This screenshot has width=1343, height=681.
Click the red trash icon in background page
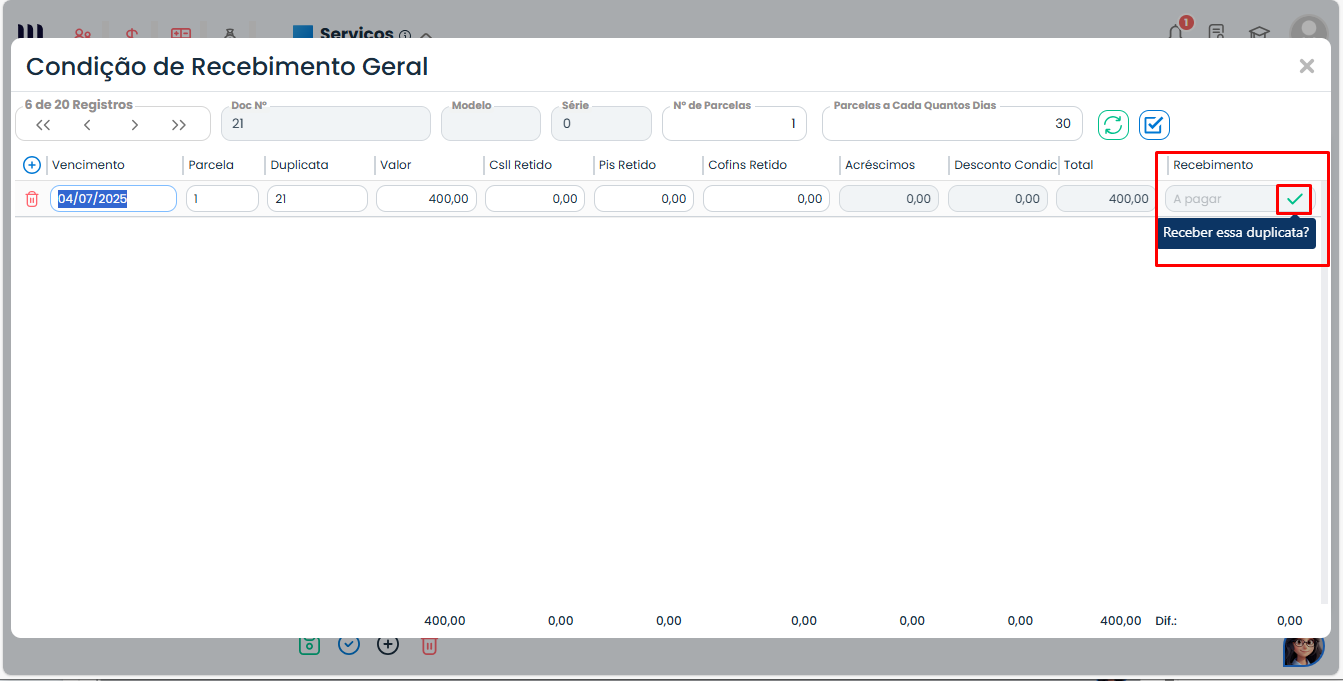coord(429,646)
